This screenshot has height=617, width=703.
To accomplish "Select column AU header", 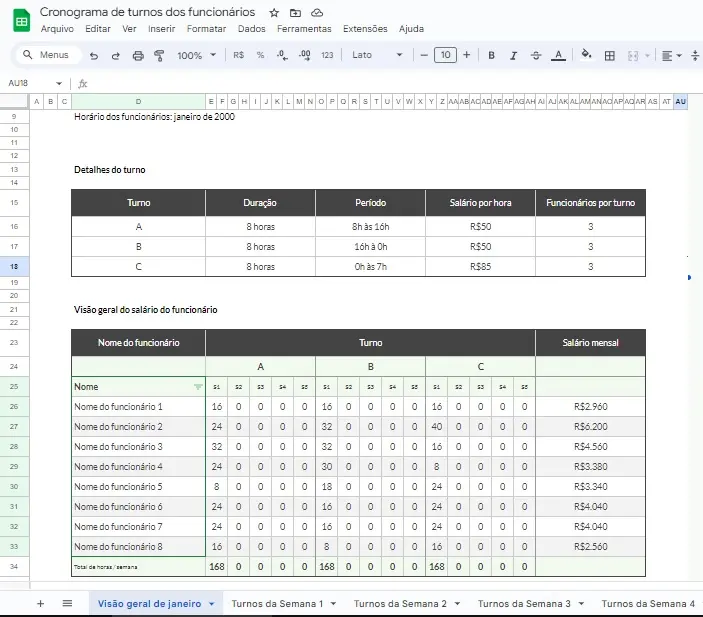I will (x=680, y=102).
